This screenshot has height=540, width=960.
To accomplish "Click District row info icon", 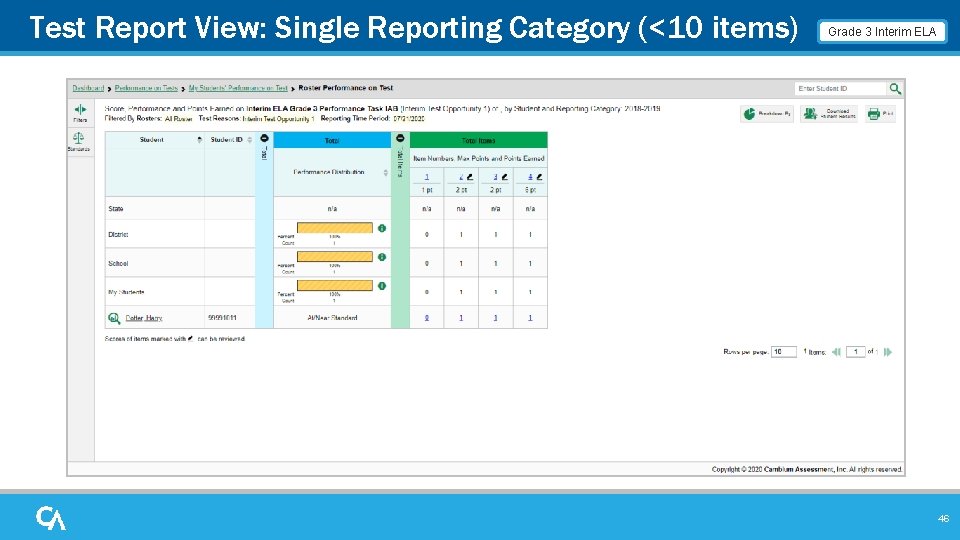I will pyautogui.click(x=382, y=228).
